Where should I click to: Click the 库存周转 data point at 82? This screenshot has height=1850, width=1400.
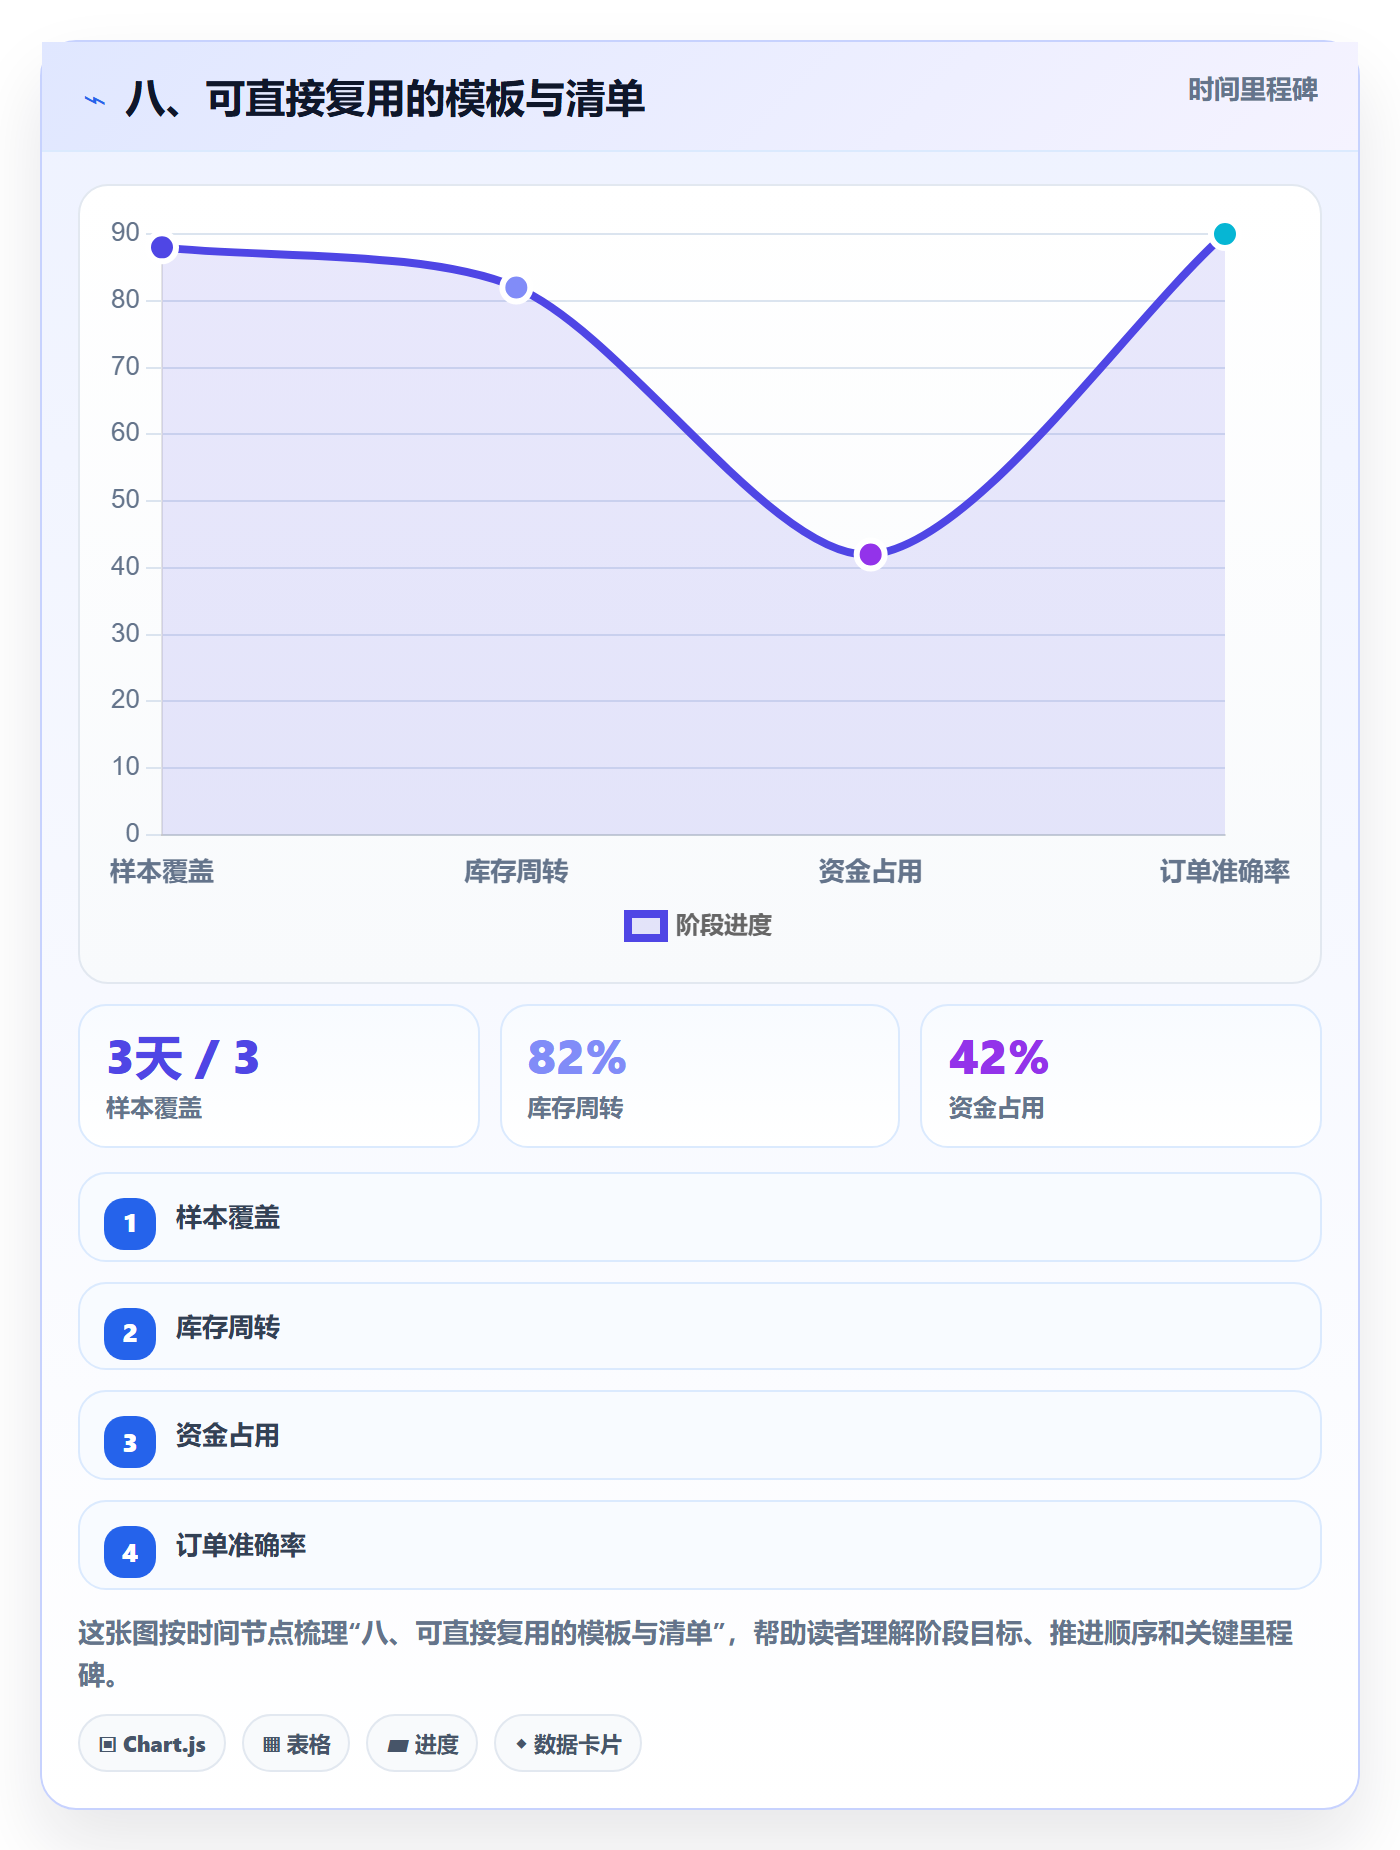click(x=516, y=288)
